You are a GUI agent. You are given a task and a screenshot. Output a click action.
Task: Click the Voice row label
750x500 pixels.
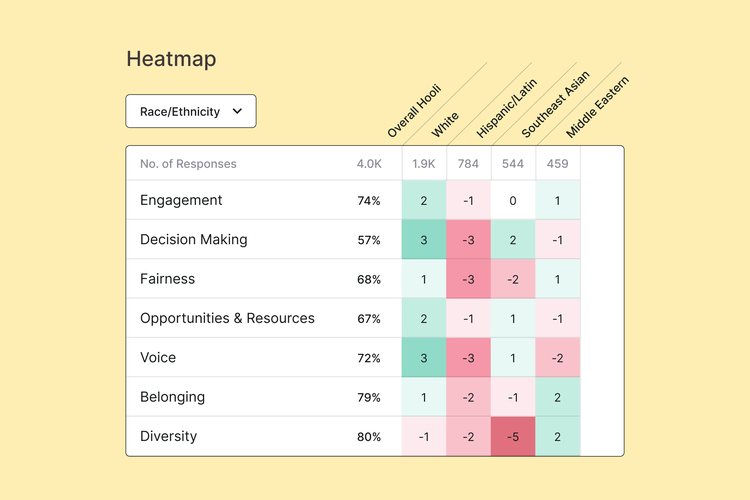[x=158, y=357]
